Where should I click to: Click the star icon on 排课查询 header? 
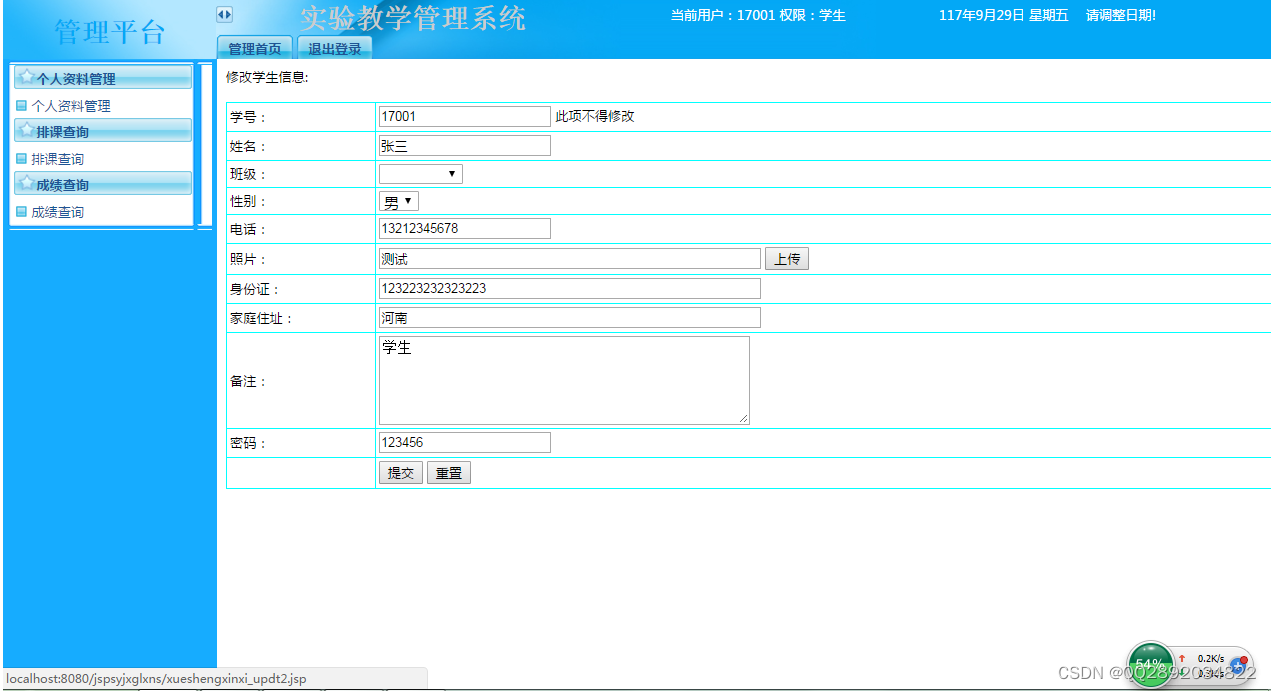tap(27, 130)
